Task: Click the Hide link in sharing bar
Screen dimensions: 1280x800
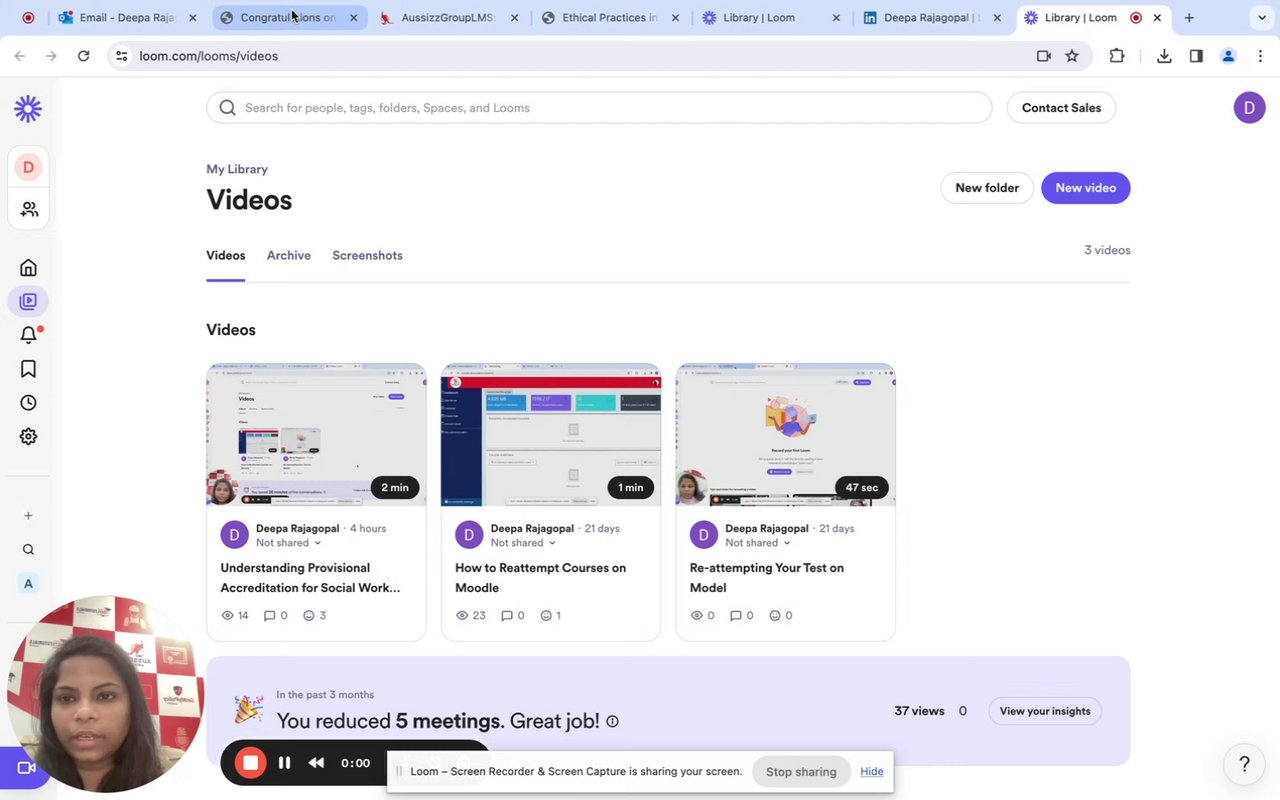Action: click(x=872, y=772)
